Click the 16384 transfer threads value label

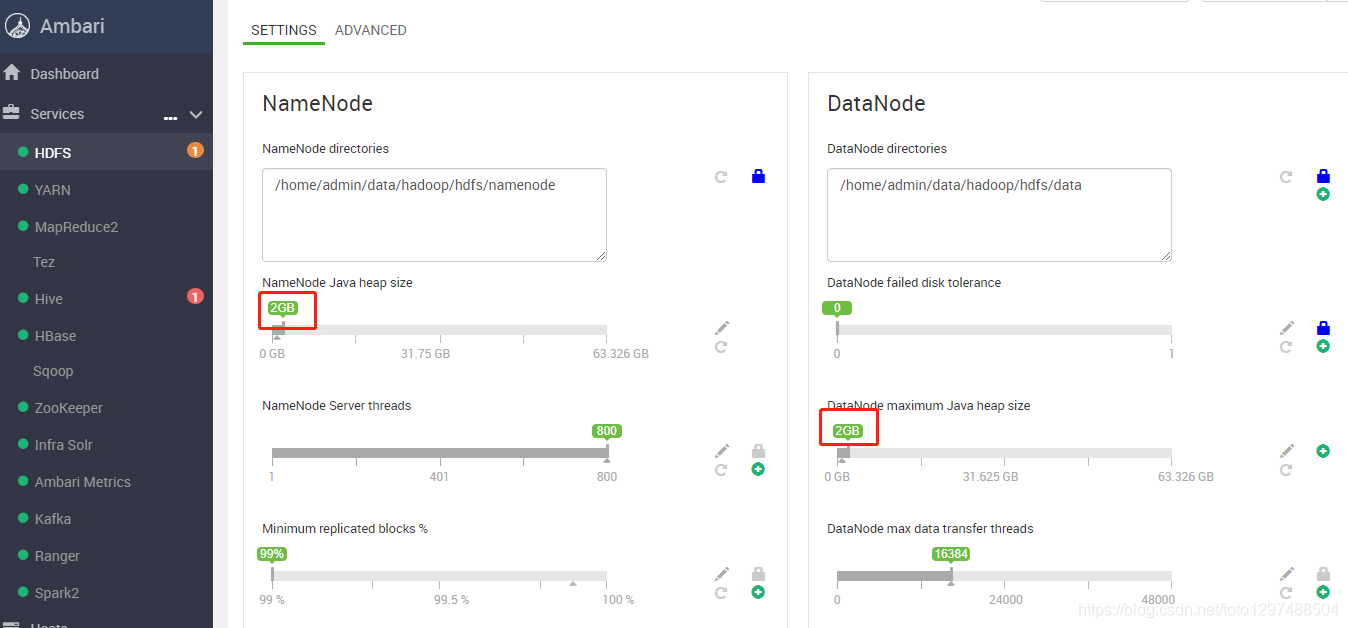(951, 554)
